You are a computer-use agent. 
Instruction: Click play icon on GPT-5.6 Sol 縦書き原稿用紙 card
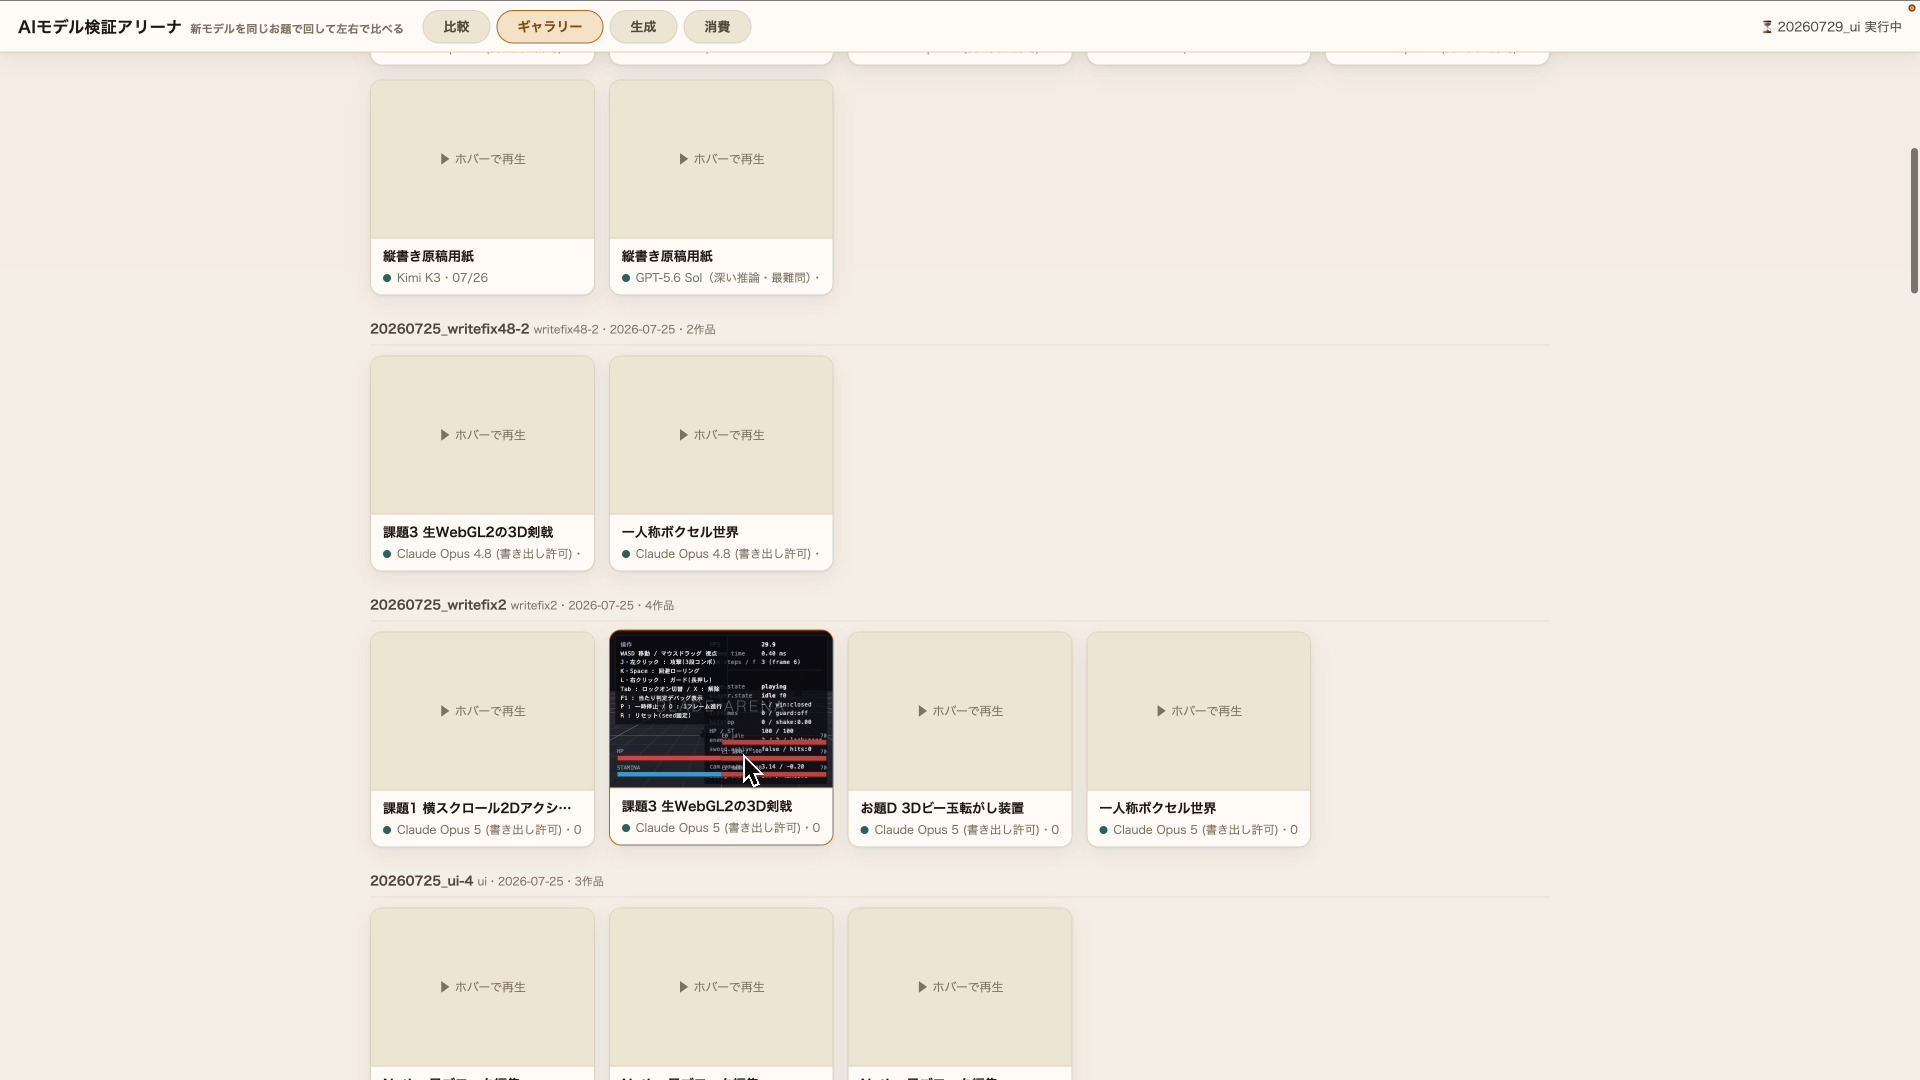coord(684,159)
